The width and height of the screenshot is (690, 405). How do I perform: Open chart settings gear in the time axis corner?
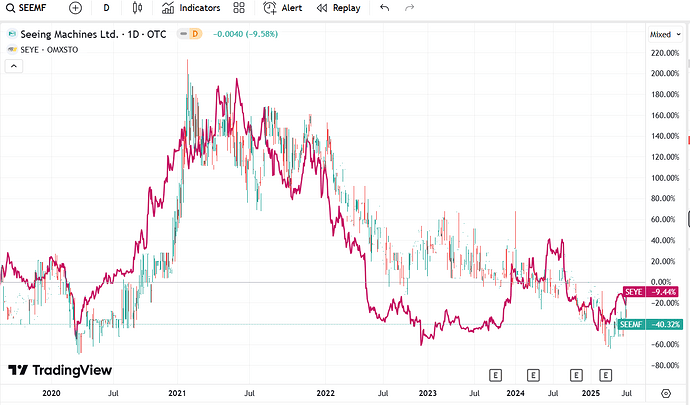point(666,393)
